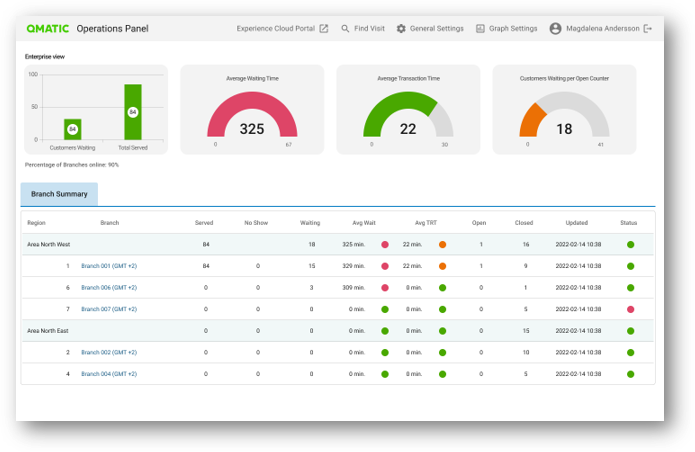Select the Area North West region row

(x=338, y=245)
